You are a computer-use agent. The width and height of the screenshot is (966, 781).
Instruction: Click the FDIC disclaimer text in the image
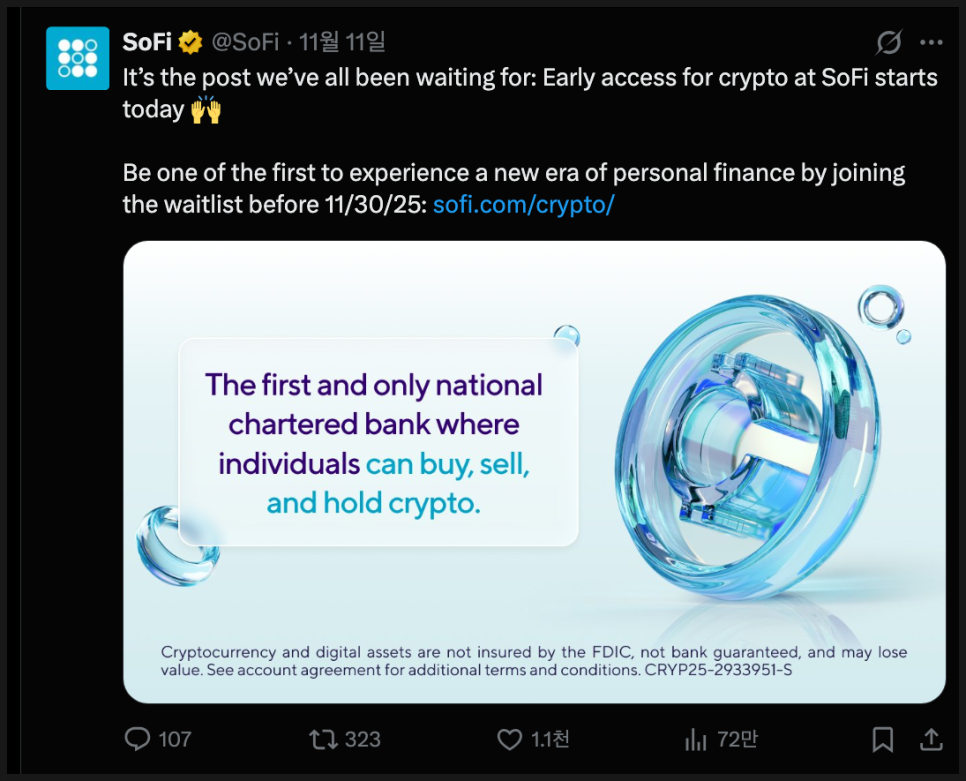point(534,661)
